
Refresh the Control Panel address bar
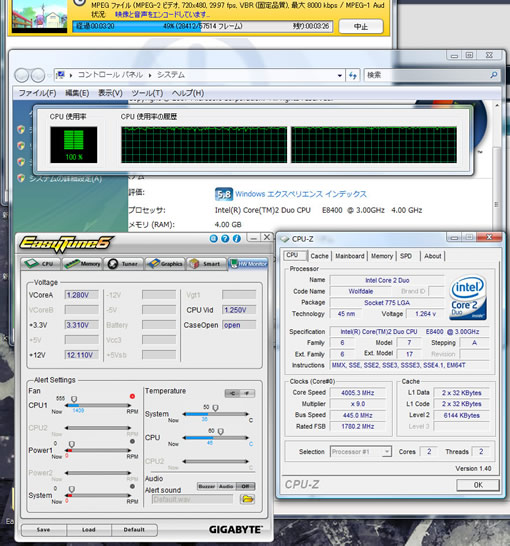353,75
